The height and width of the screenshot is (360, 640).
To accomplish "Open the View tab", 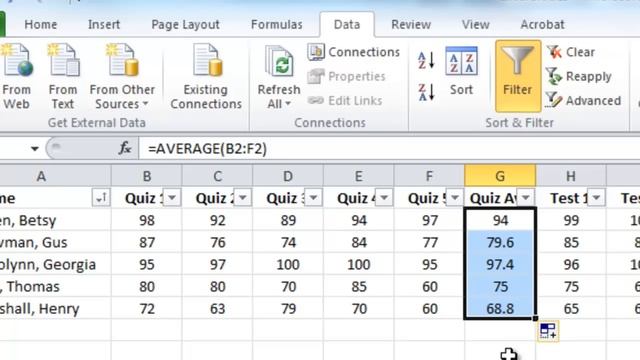I will pyautogui.click(x=476, y=24).
